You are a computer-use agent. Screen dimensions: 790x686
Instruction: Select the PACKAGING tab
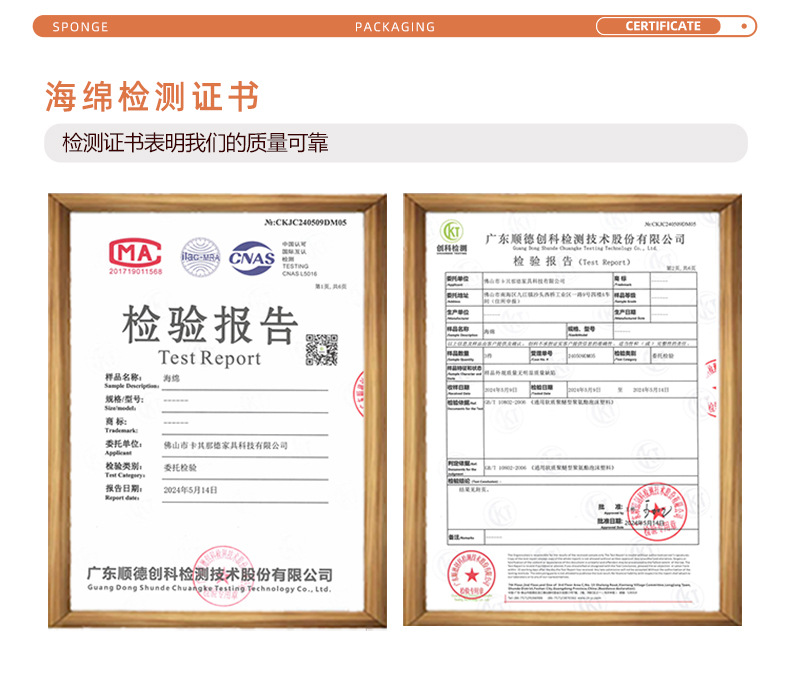(x=395, y=27)
